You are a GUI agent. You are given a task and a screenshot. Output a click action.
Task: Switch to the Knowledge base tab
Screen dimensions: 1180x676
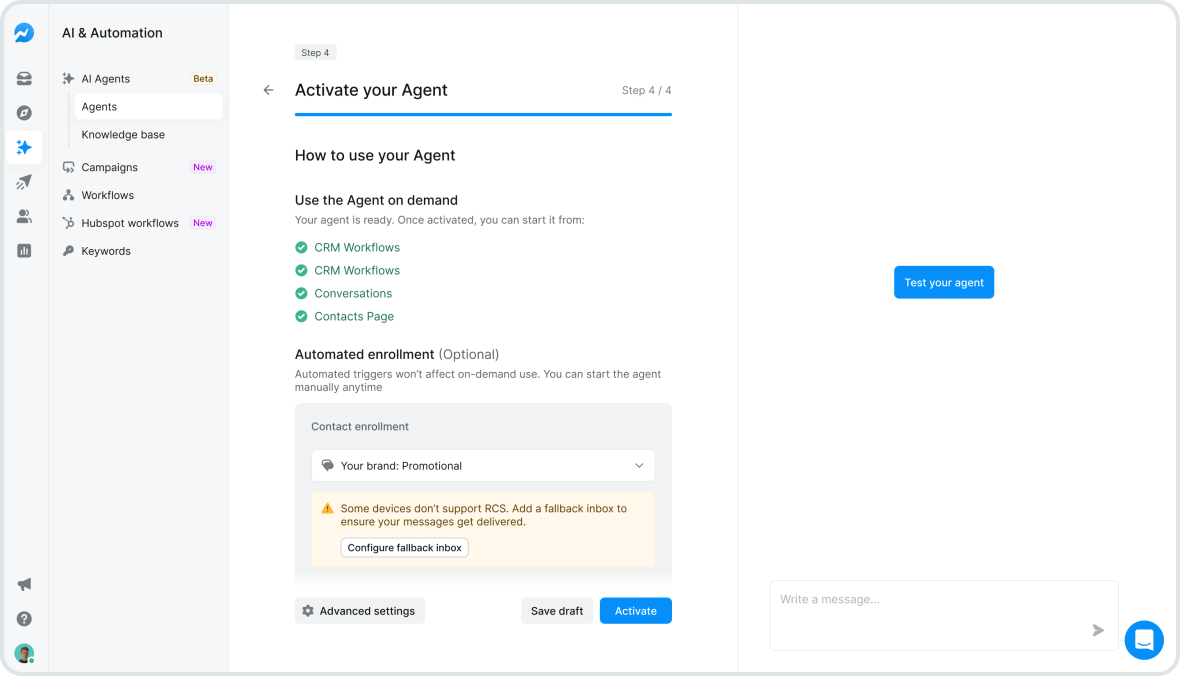coord(123,134)
